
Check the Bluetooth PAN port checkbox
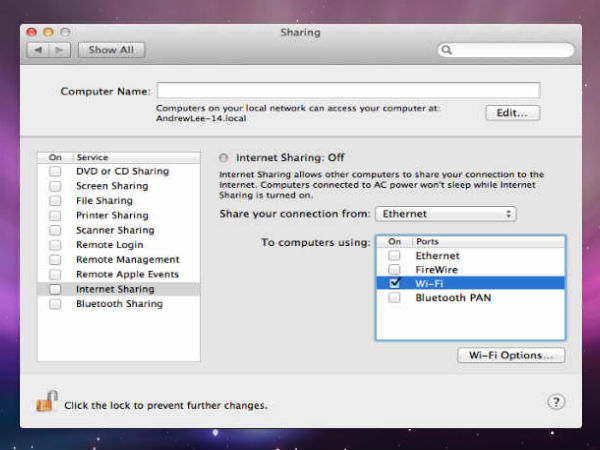[x=395, y=298]
